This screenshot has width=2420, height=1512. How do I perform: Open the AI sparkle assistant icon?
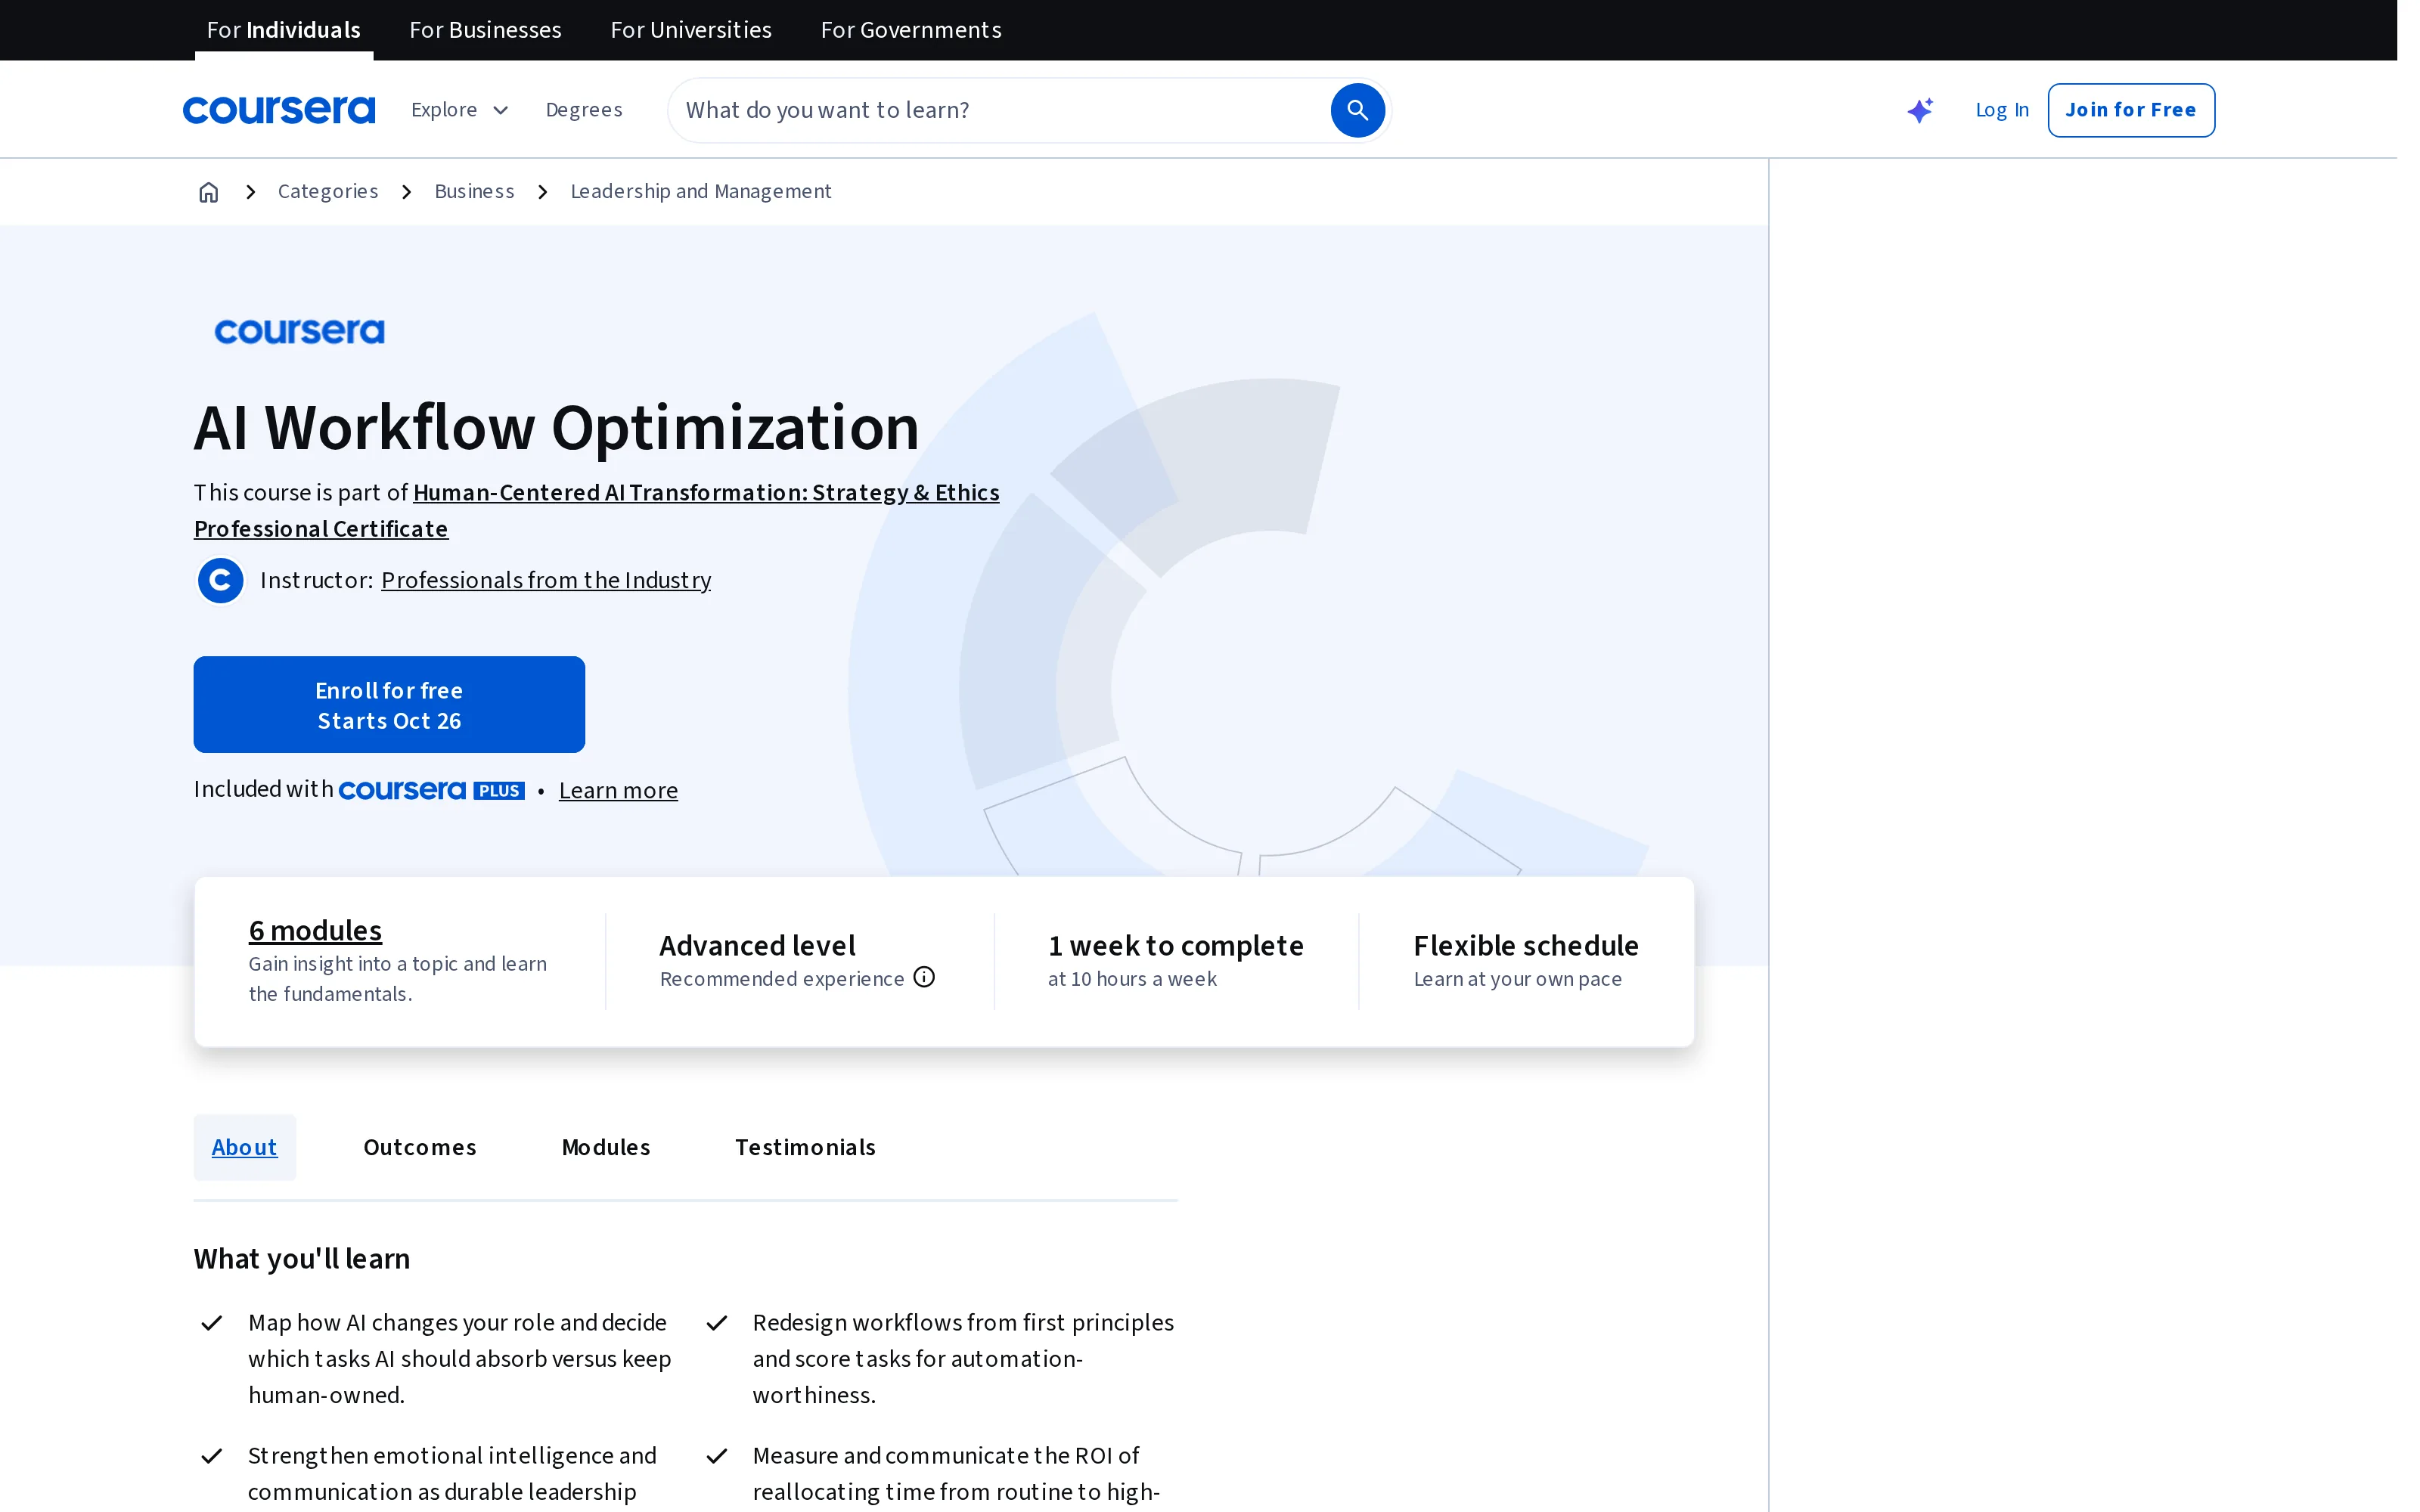click(x=1919, y=110)
